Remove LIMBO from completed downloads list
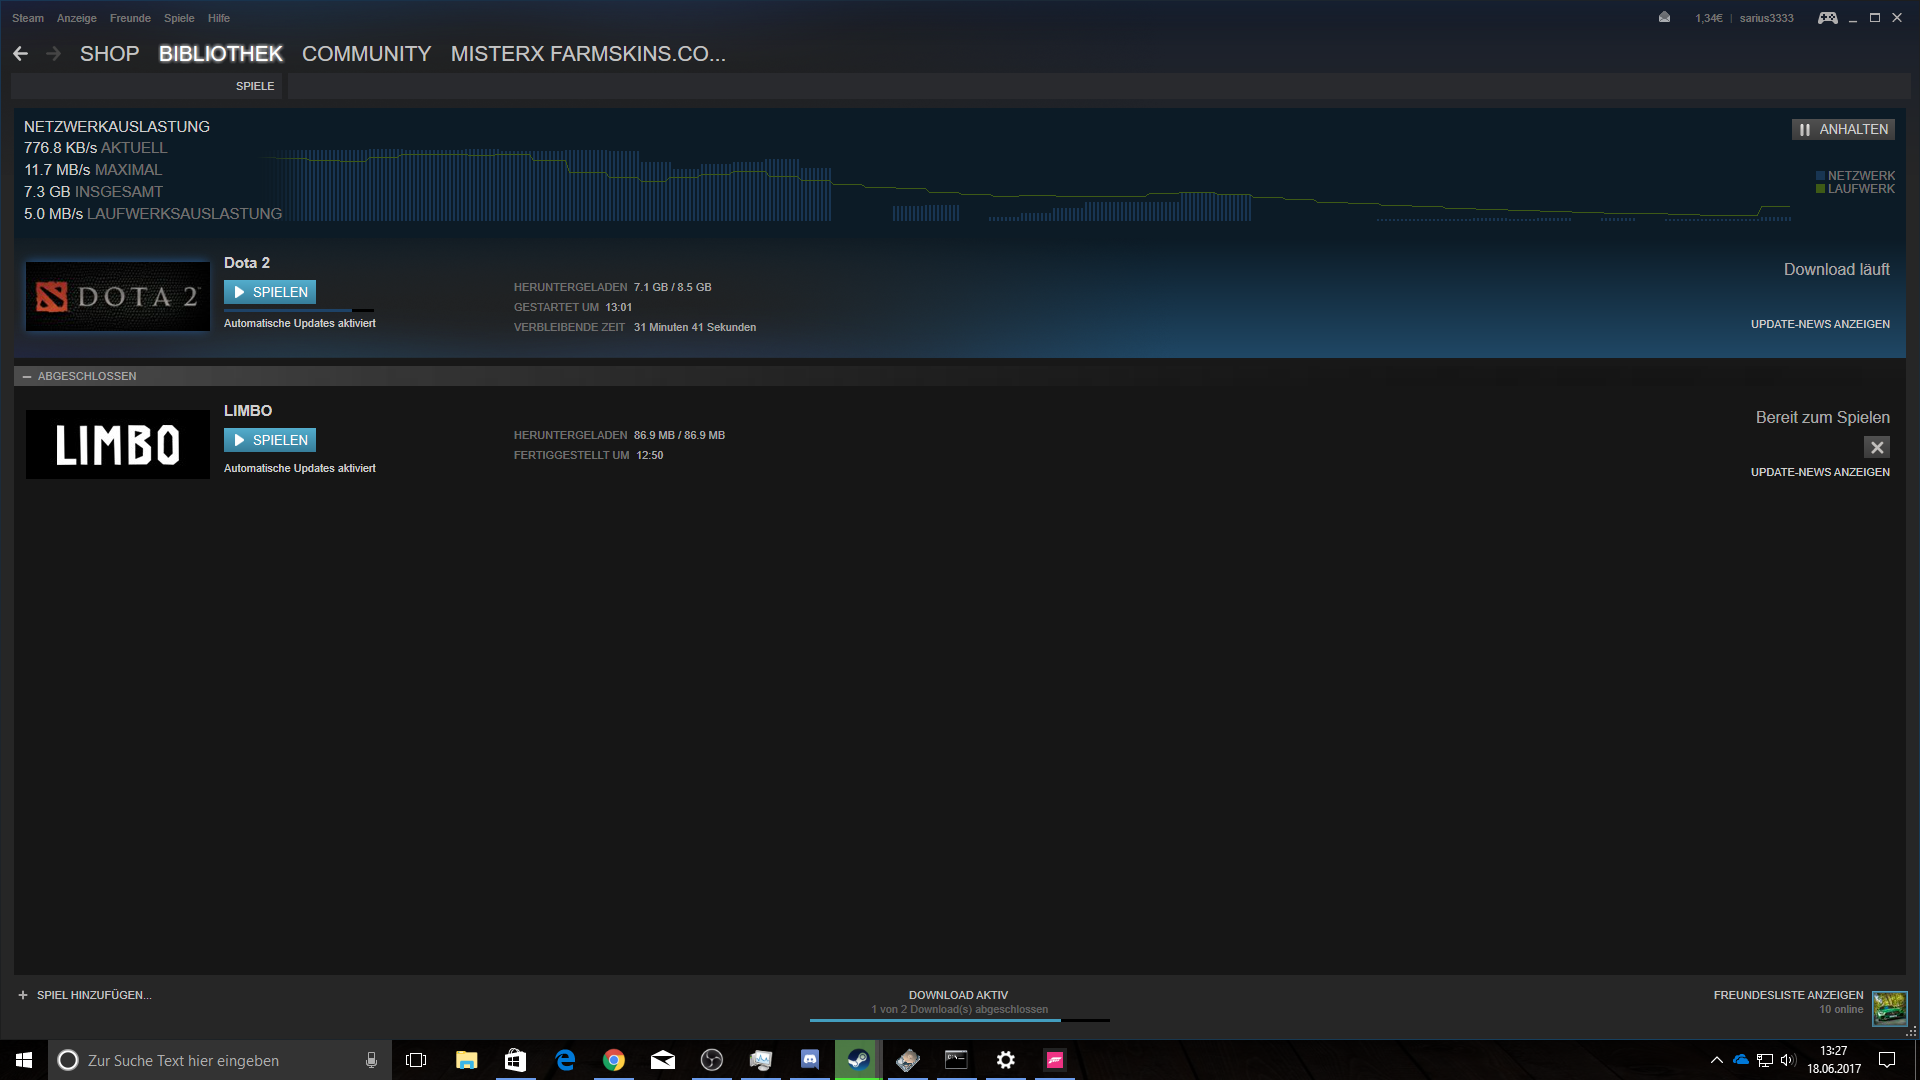Screen dimensions: 1920x1080 (x=1876, y=447)
